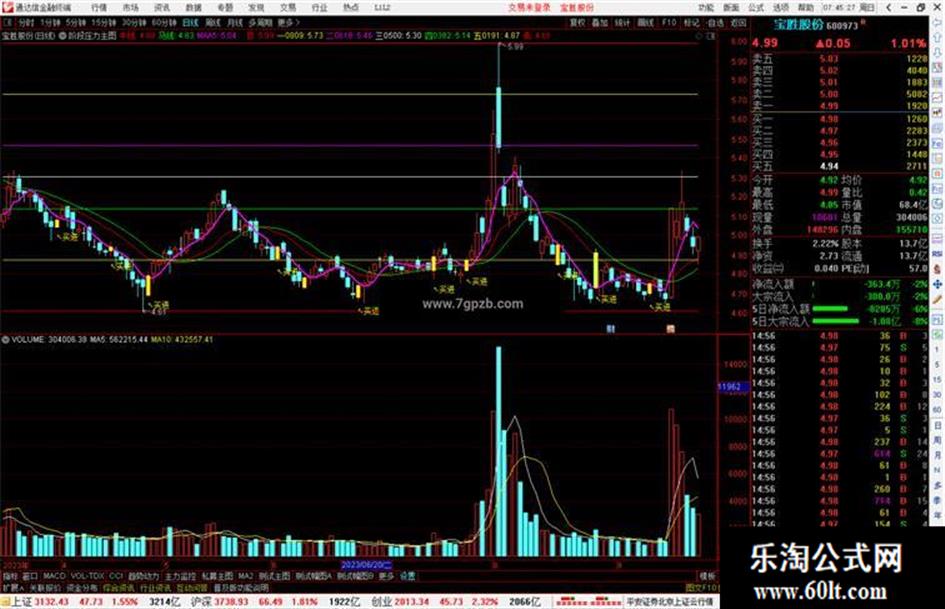Viewport: 945px width, 609px height.
Task: Open the 公式 menu at top right
Action: click(x=756, y=8)
